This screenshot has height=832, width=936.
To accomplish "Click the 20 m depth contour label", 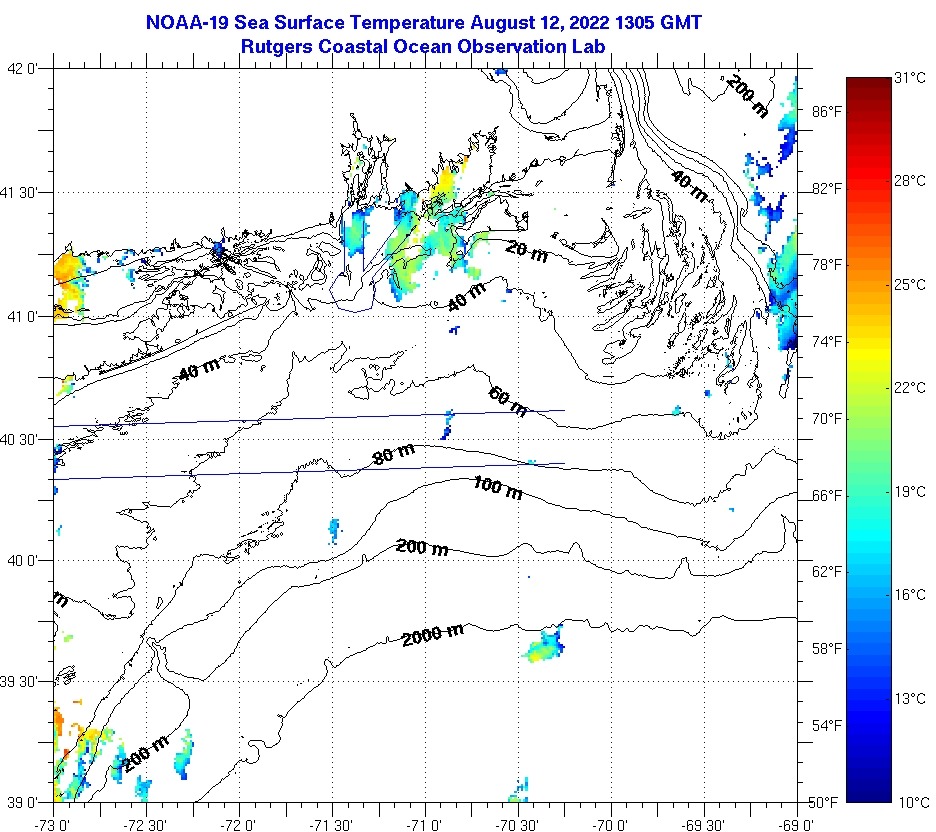I will click(x=526, y=251).
